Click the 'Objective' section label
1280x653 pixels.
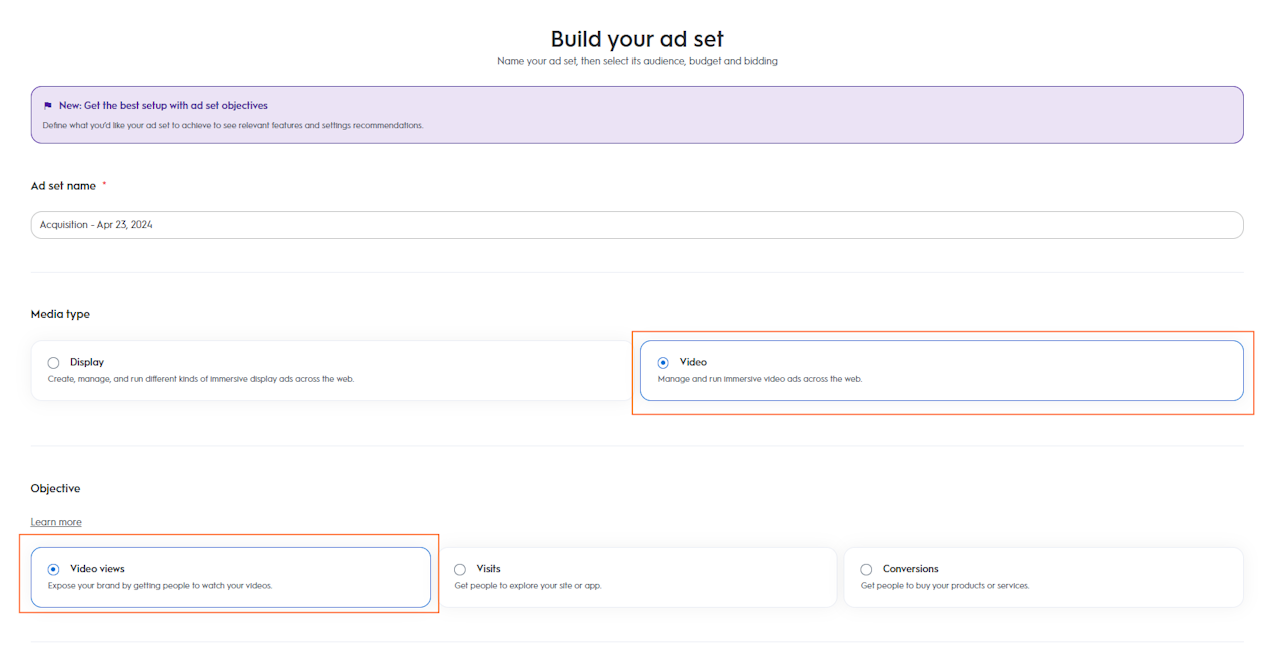click(x=55, y=488)
